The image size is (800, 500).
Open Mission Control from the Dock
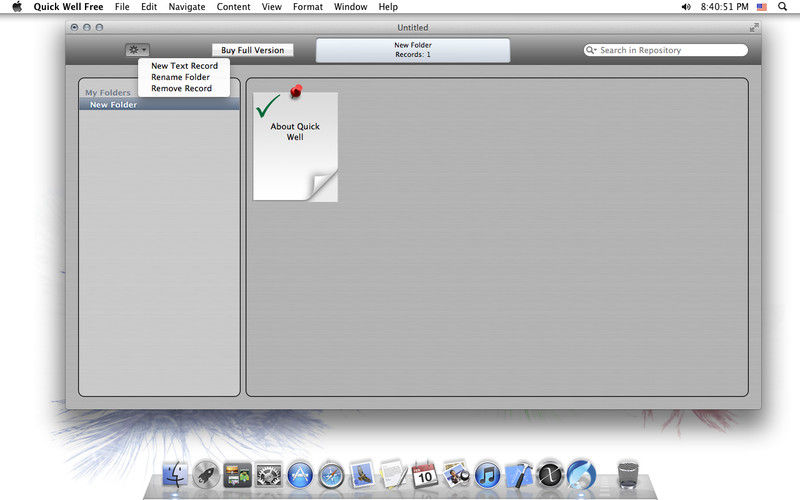point(238,475)
